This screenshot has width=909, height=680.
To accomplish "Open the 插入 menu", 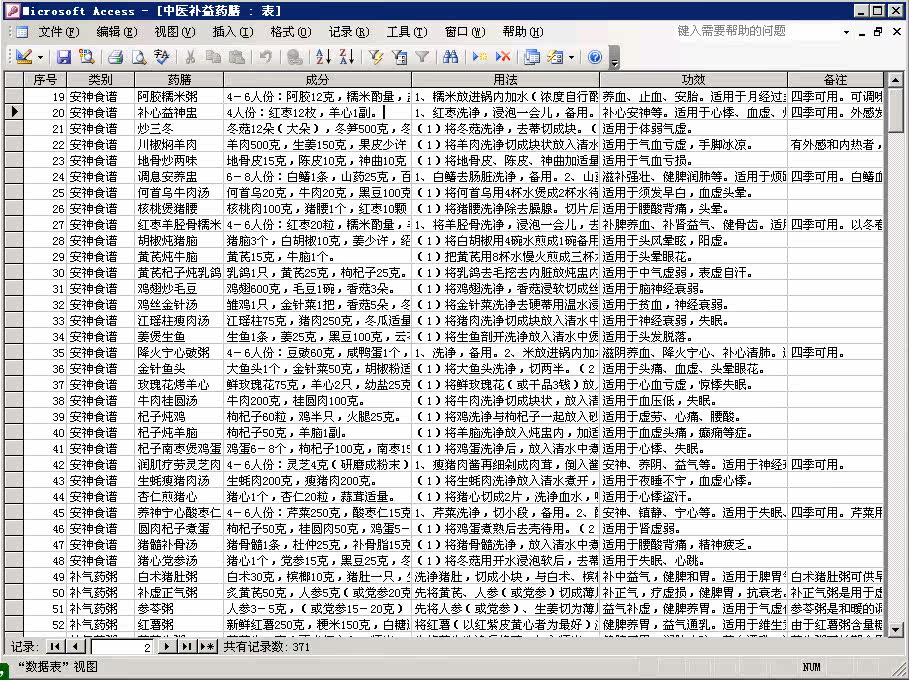I will [232, 32].
